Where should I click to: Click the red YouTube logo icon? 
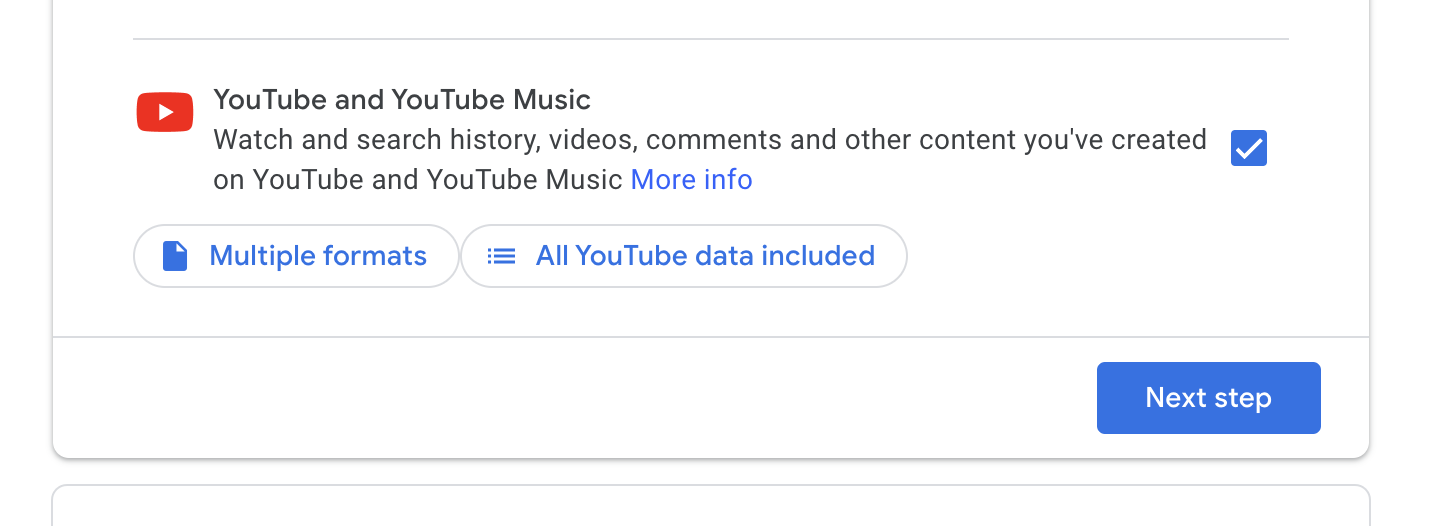(165, 111)
